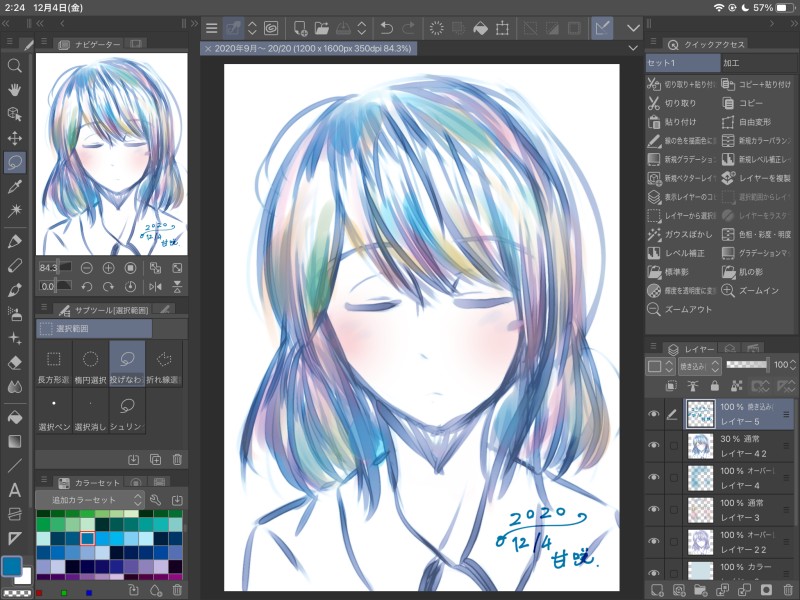Flip canvas horizontally in navigator

click(x=155, y=287)
